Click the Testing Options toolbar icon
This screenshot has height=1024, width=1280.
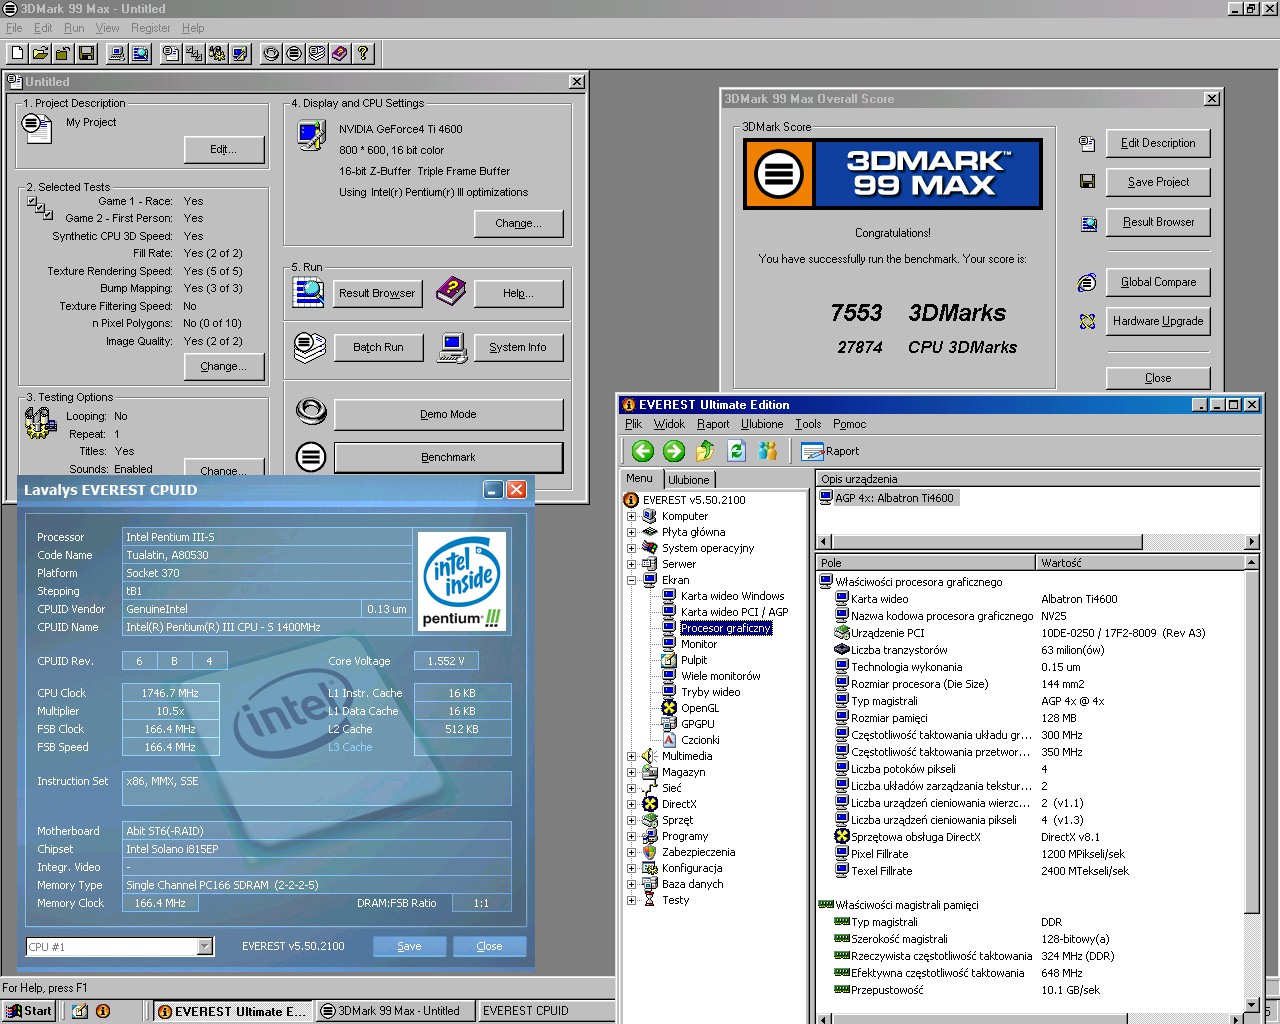pos(217,53)
